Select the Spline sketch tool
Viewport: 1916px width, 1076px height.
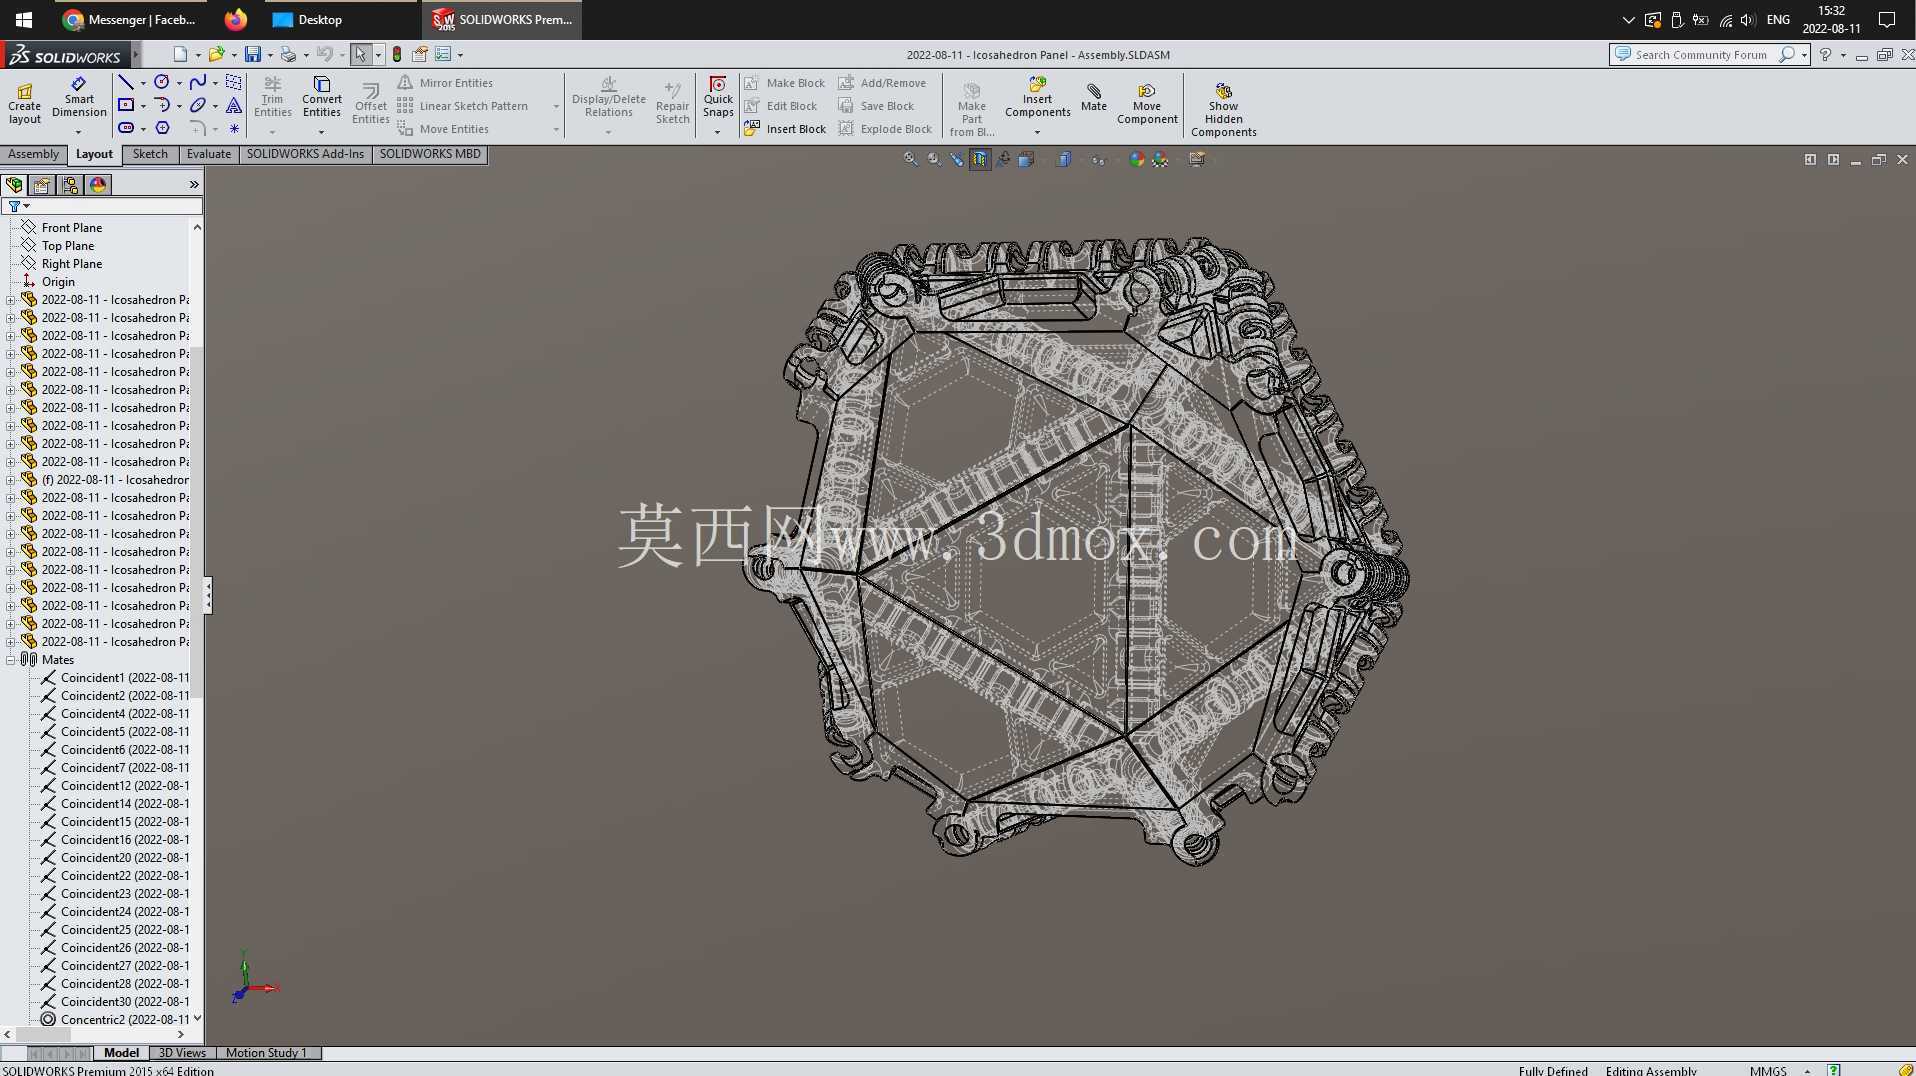click(198, 82)
